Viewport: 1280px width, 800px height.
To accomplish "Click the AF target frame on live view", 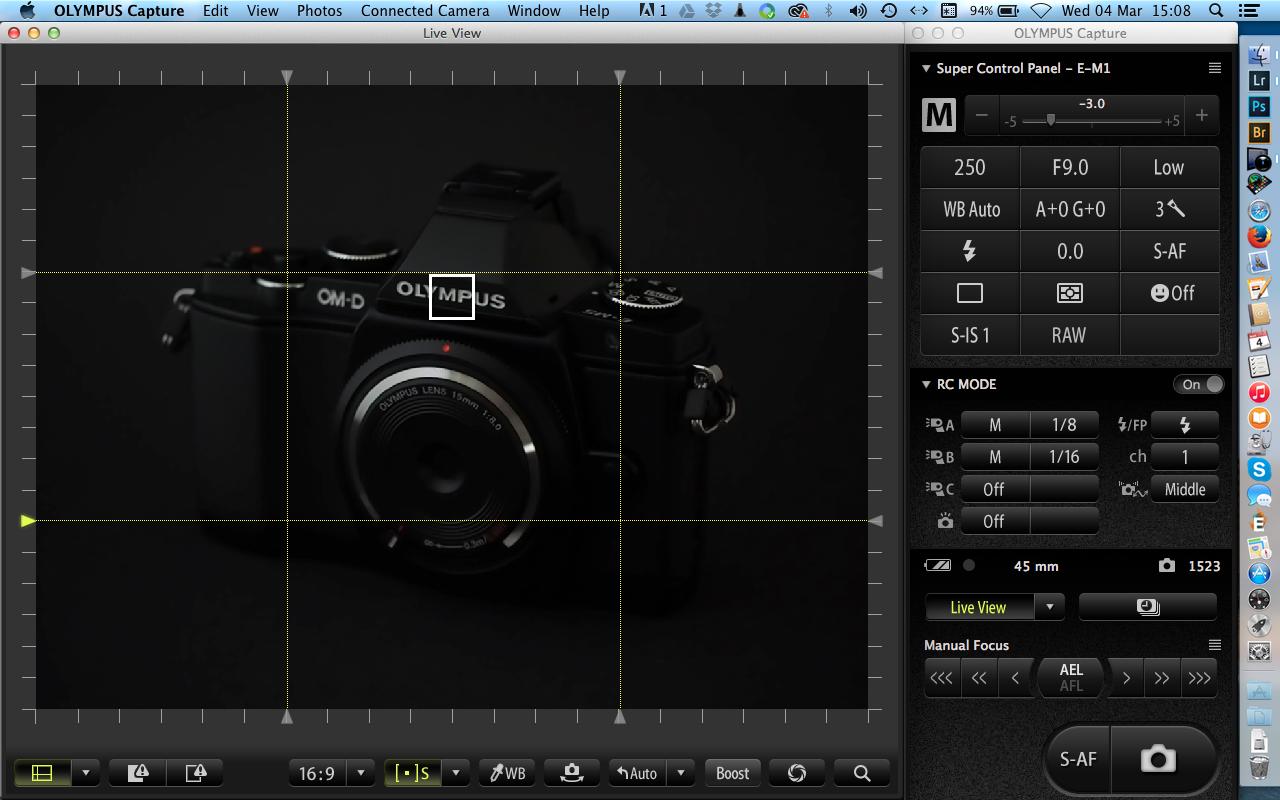I will tap(451, 297).
